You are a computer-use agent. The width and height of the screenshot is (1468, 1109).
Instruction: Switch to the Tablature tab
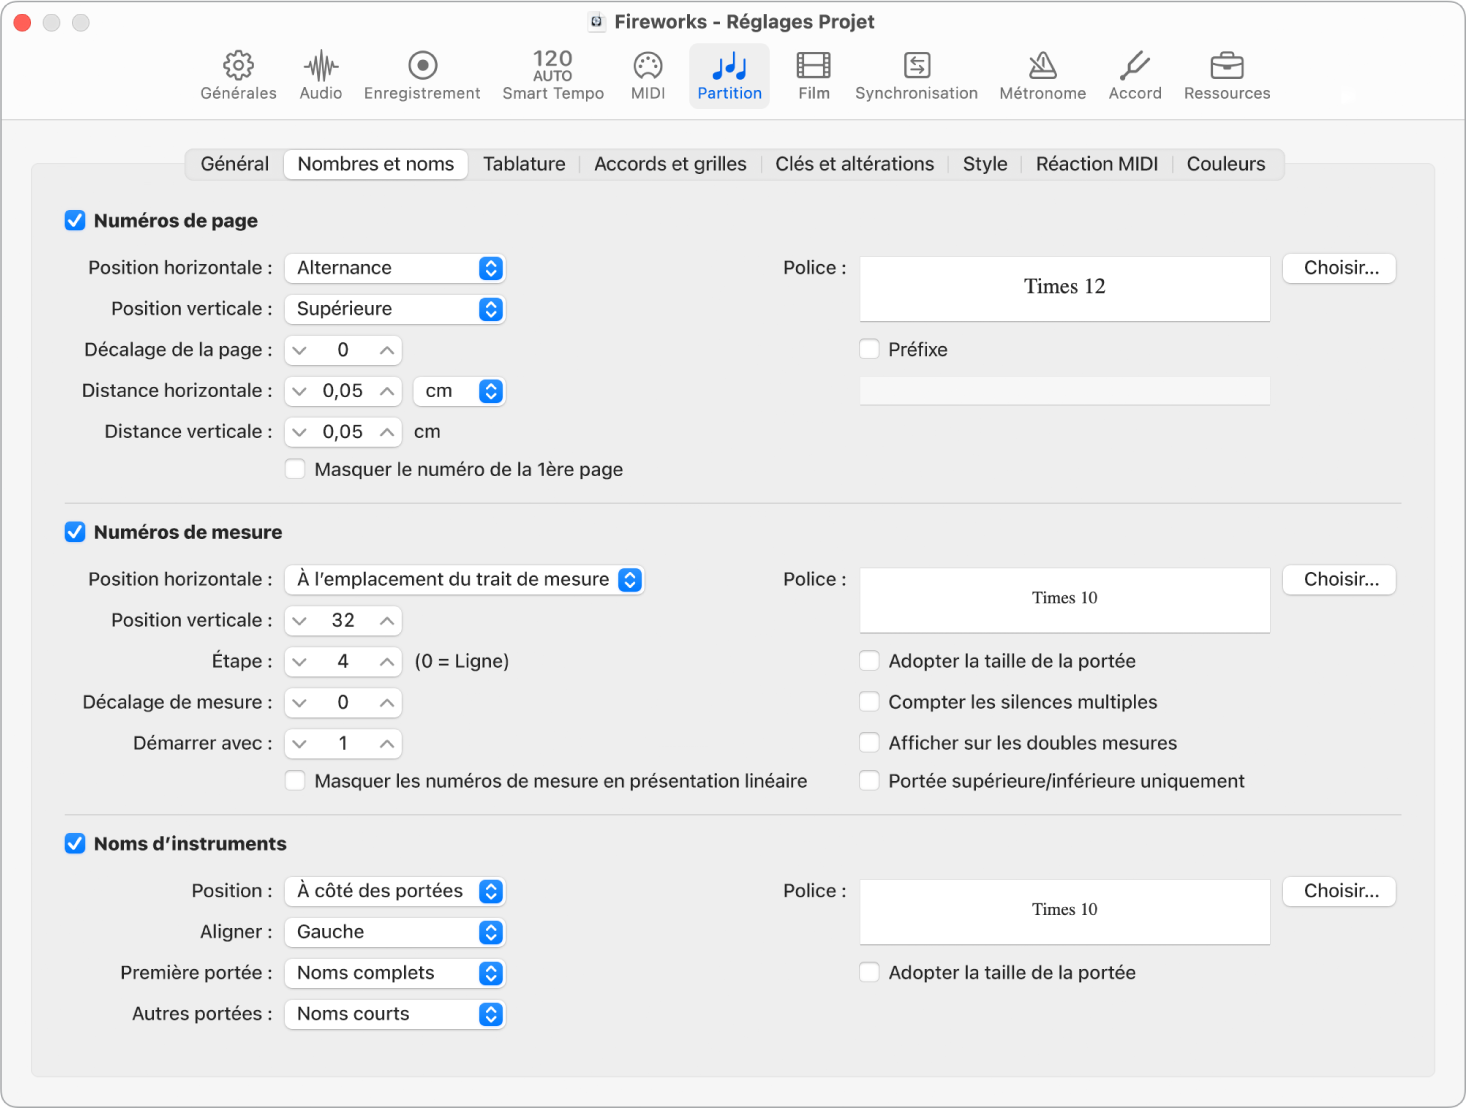pyautogui.click(x=524, y=164)
